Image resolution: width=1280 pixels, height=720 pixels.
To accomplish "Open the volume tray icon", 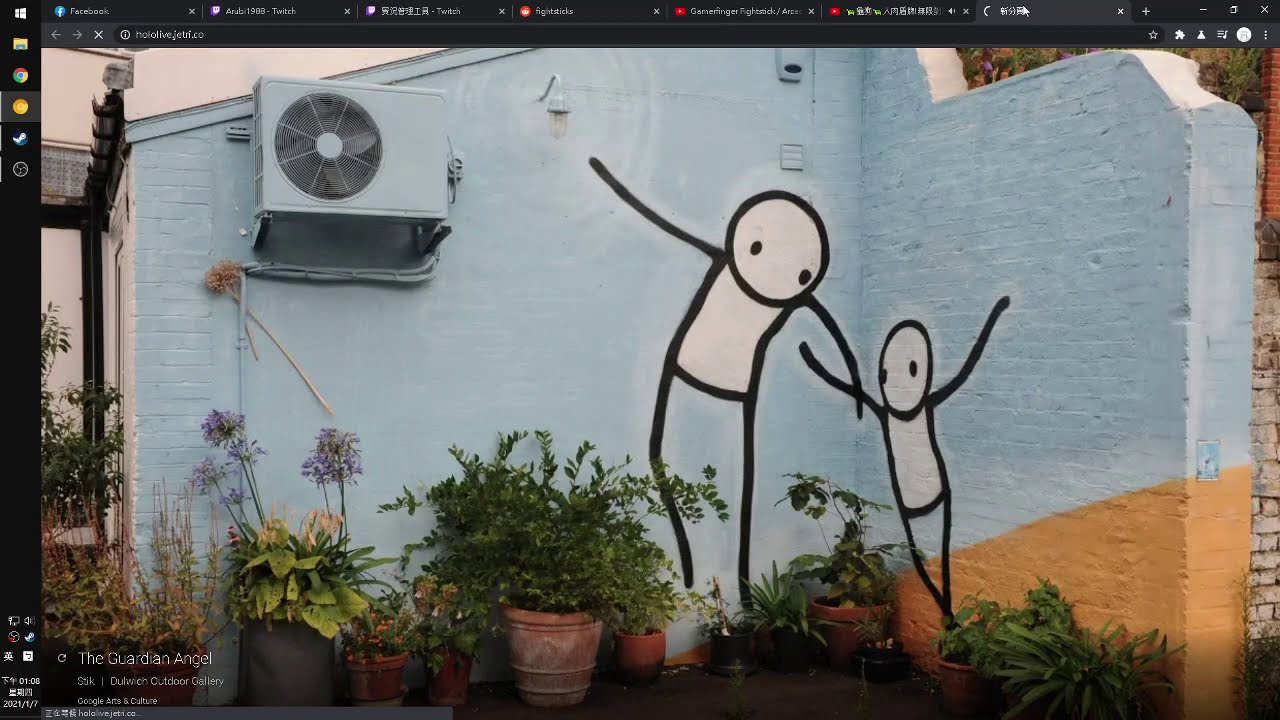I will click(29, 621).
